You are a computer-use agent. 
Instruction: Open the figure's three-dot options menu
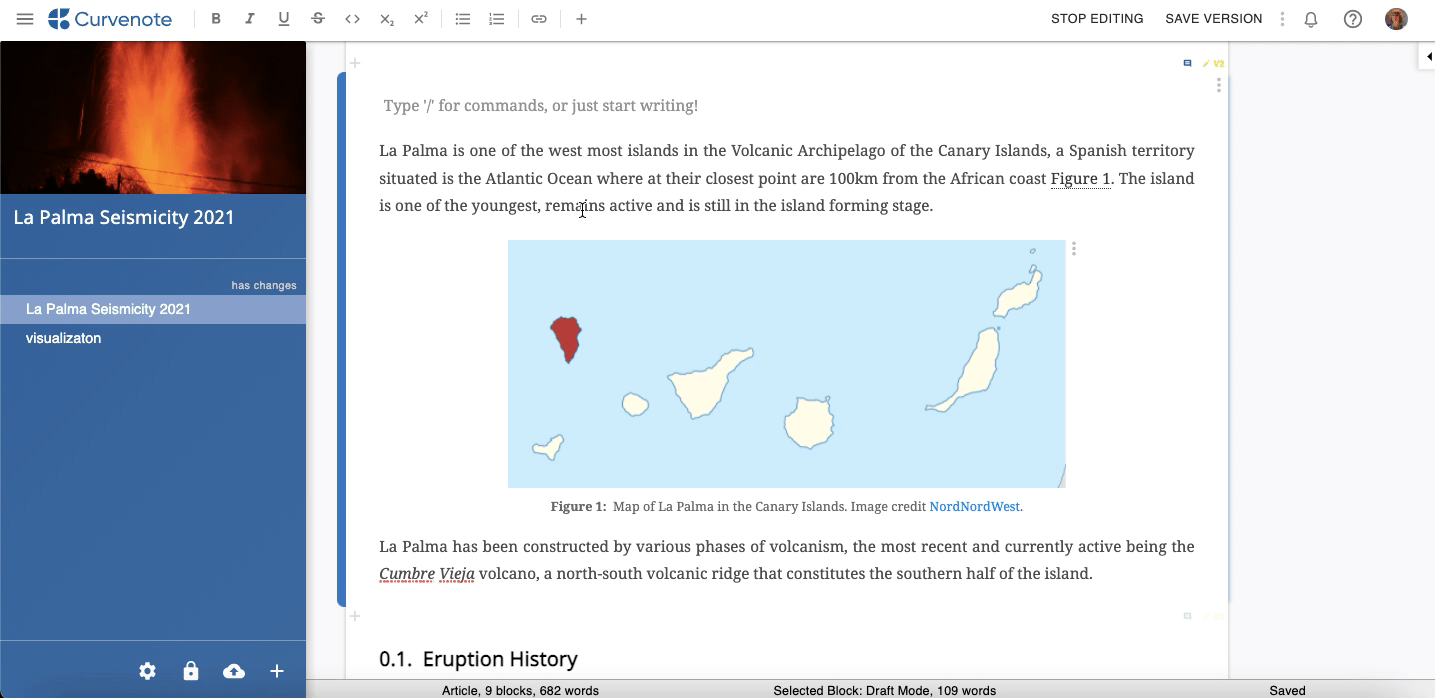click(1073, 248)
